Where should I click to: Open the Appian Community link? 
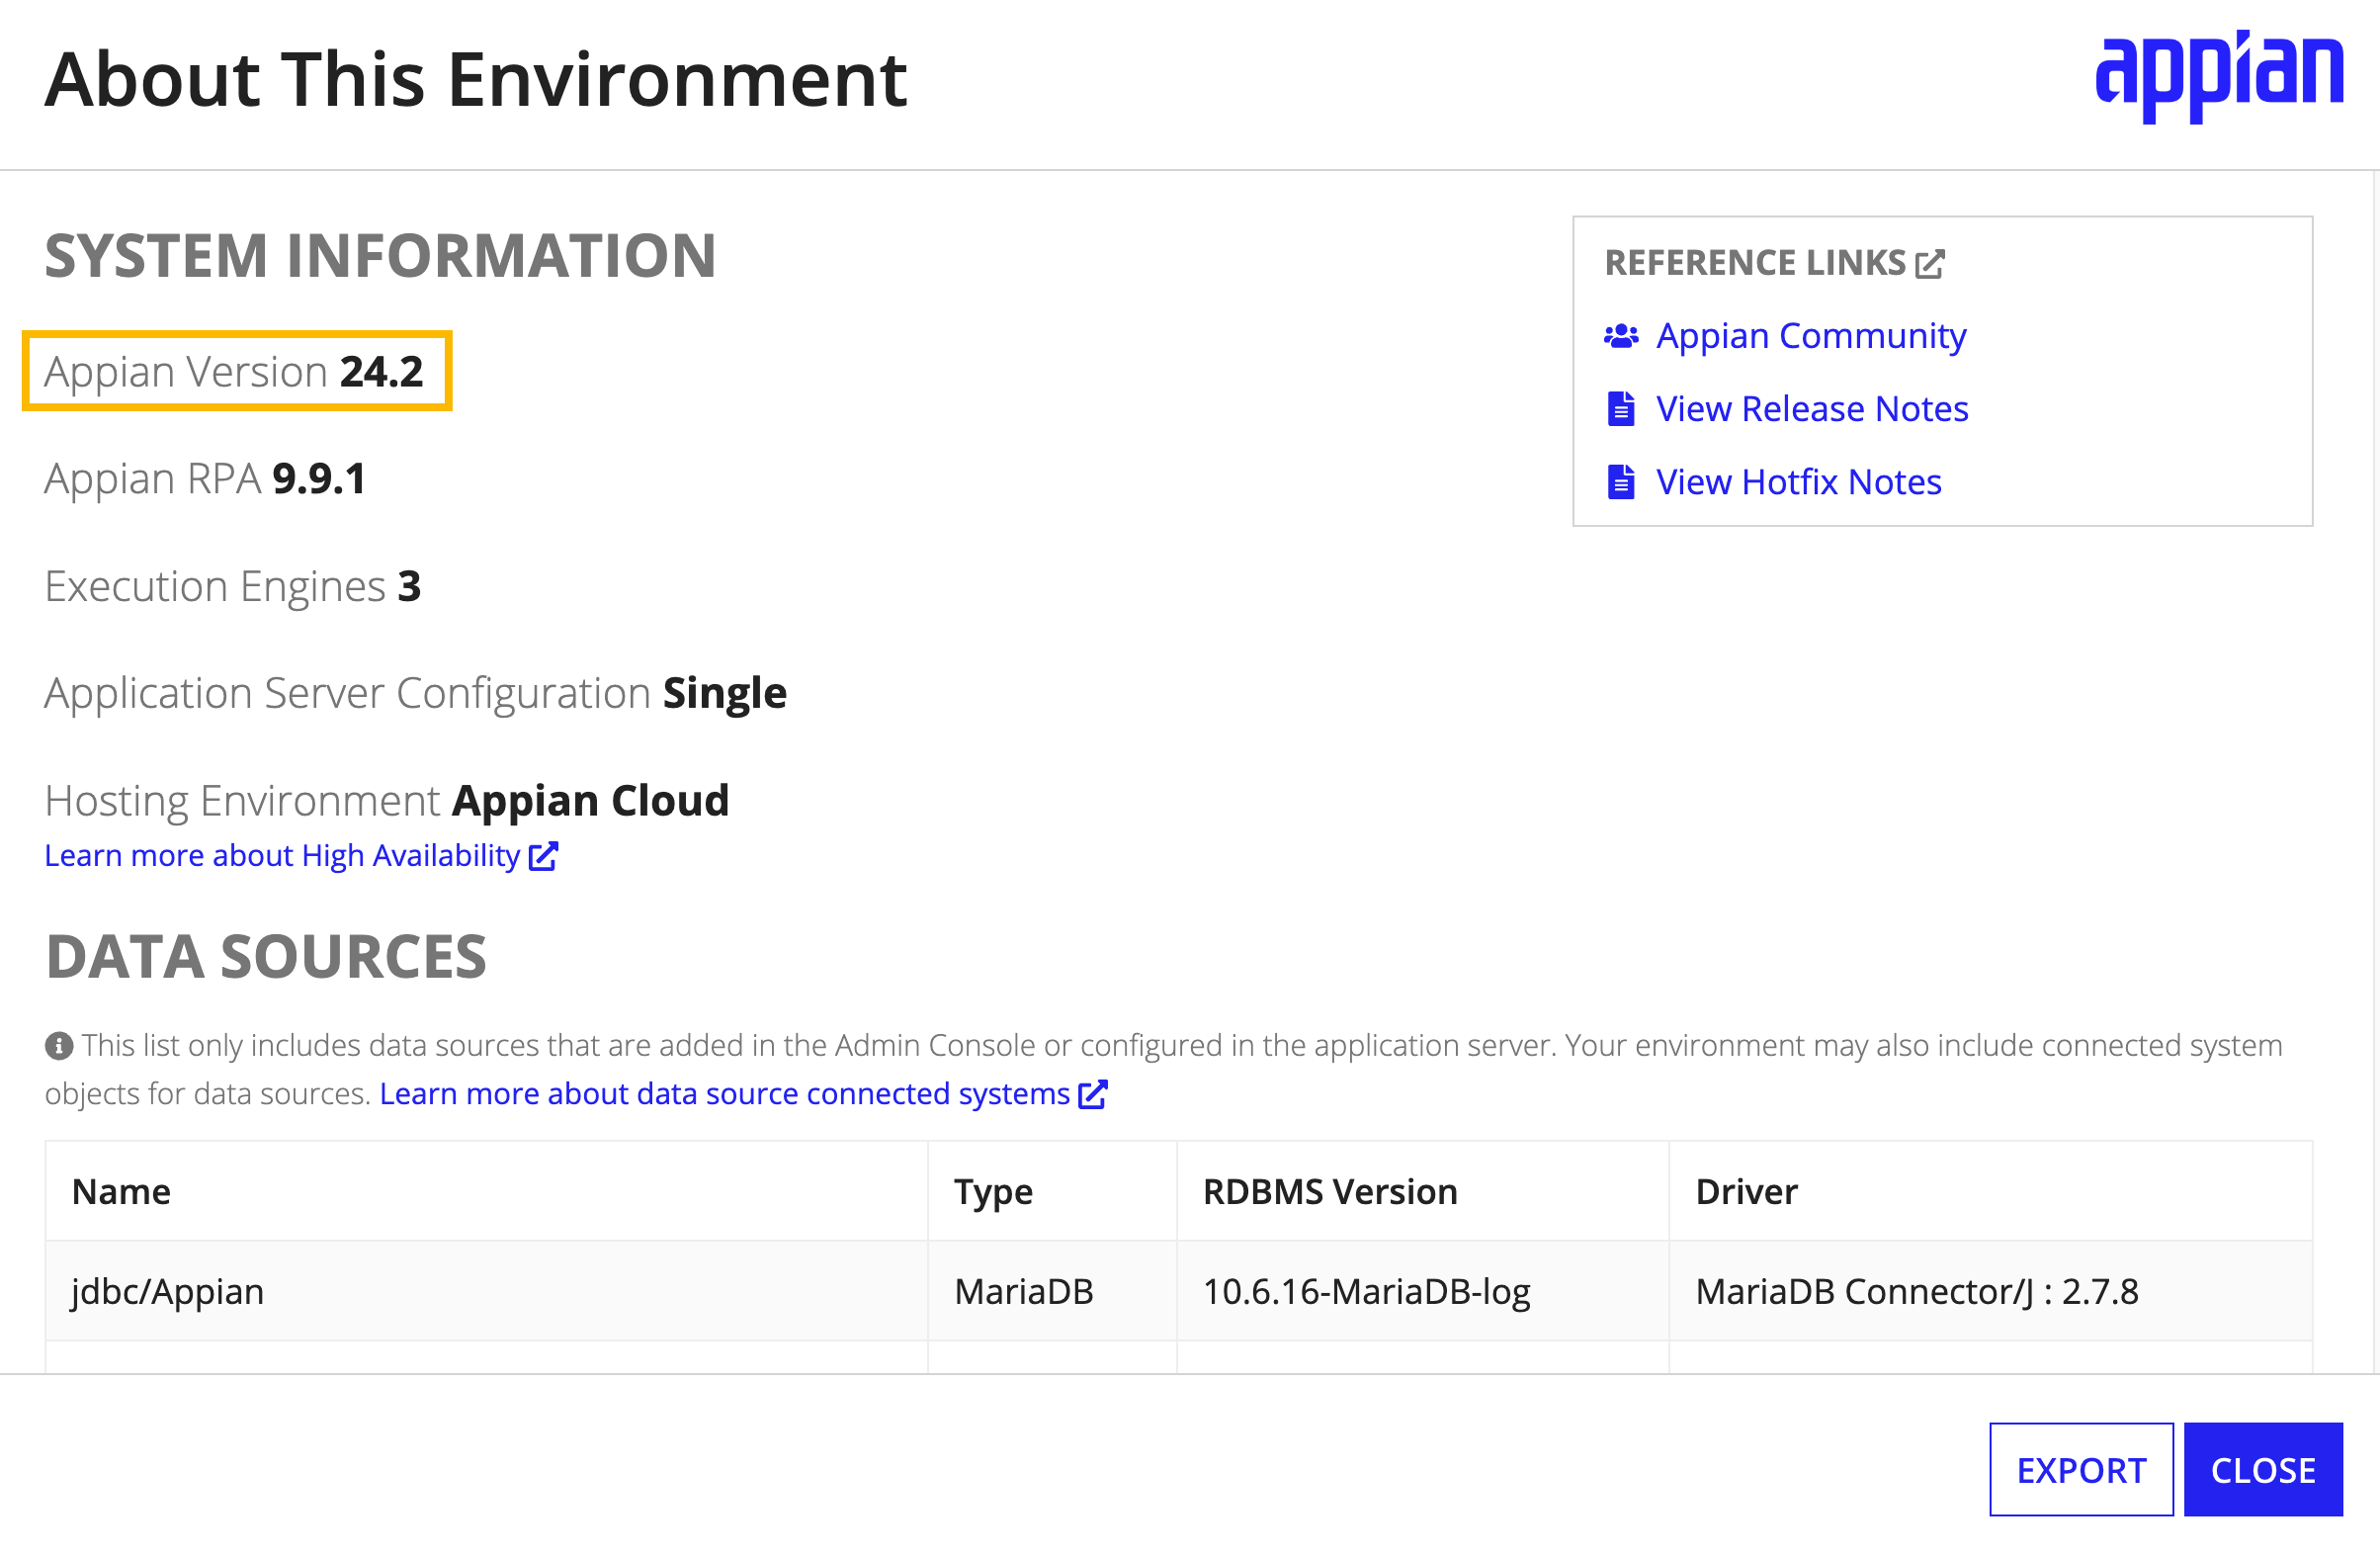tap(1811, 336)
